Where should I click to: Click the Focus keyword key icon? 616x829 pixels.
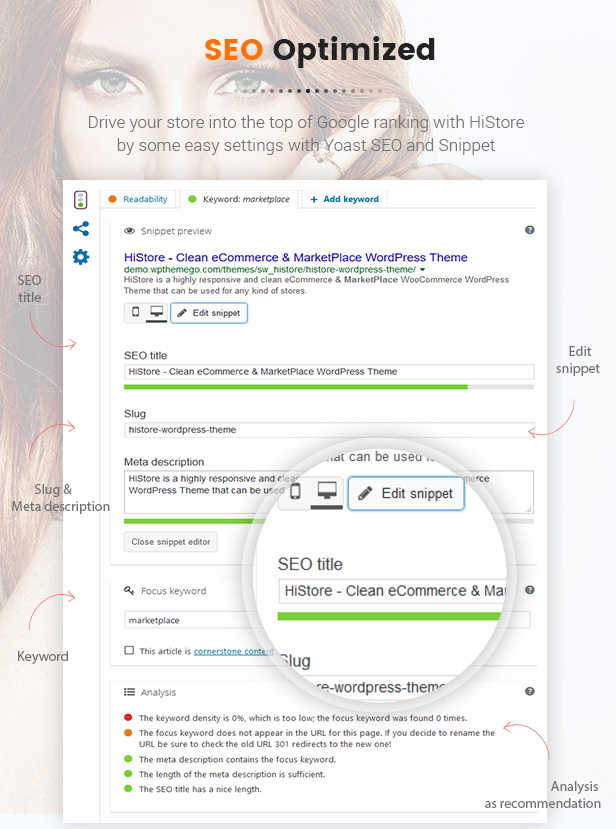point(129,590)
